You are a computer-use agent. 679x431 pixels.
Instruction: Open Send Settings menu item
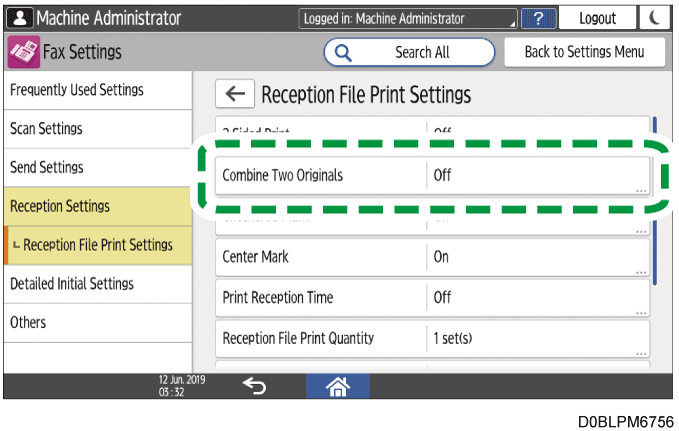click(95, 167)
